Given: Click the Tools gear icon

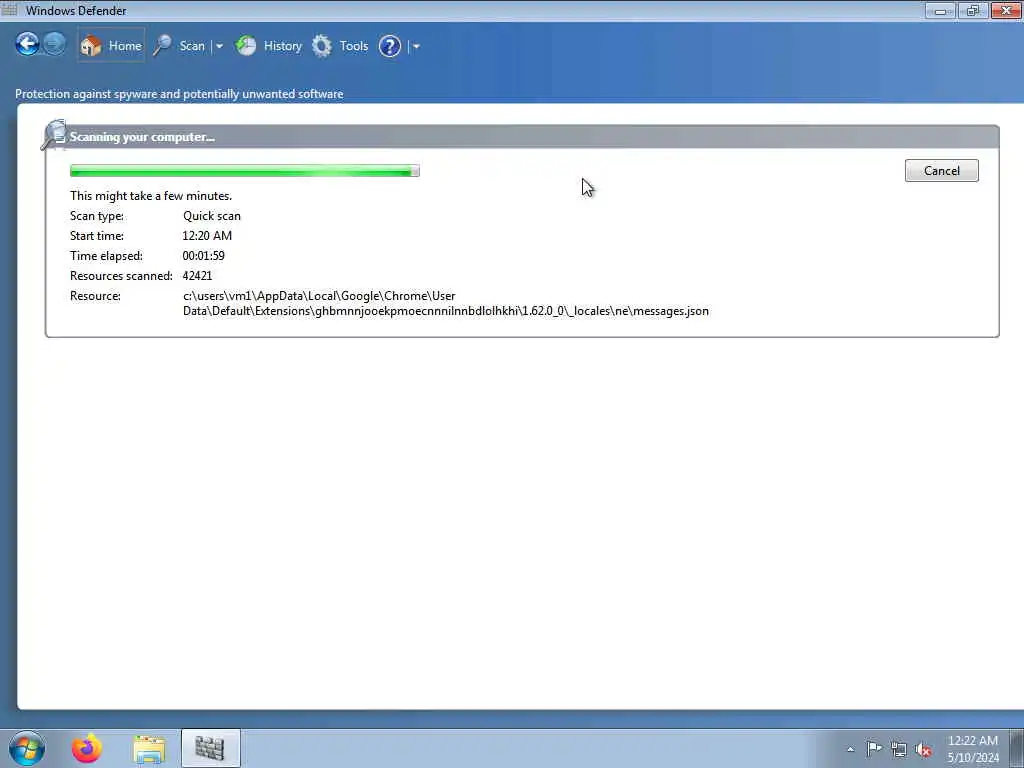Looking at the screenshot, I should [322, 46].
